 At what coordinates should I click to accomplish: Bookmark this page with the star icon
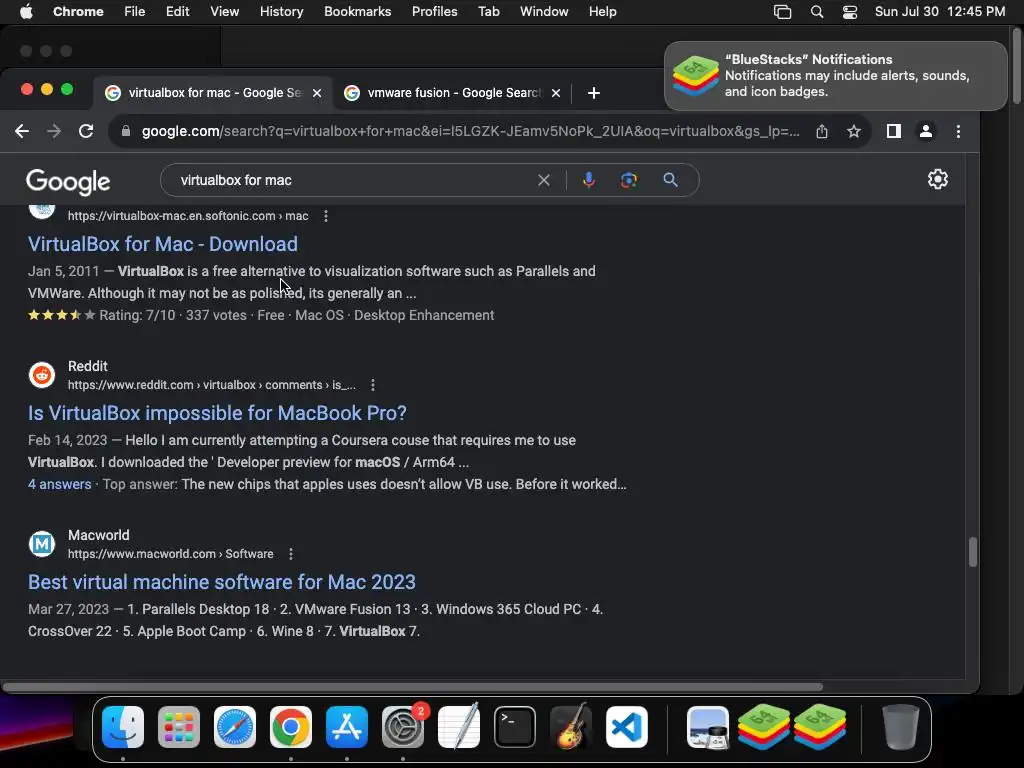854,131
